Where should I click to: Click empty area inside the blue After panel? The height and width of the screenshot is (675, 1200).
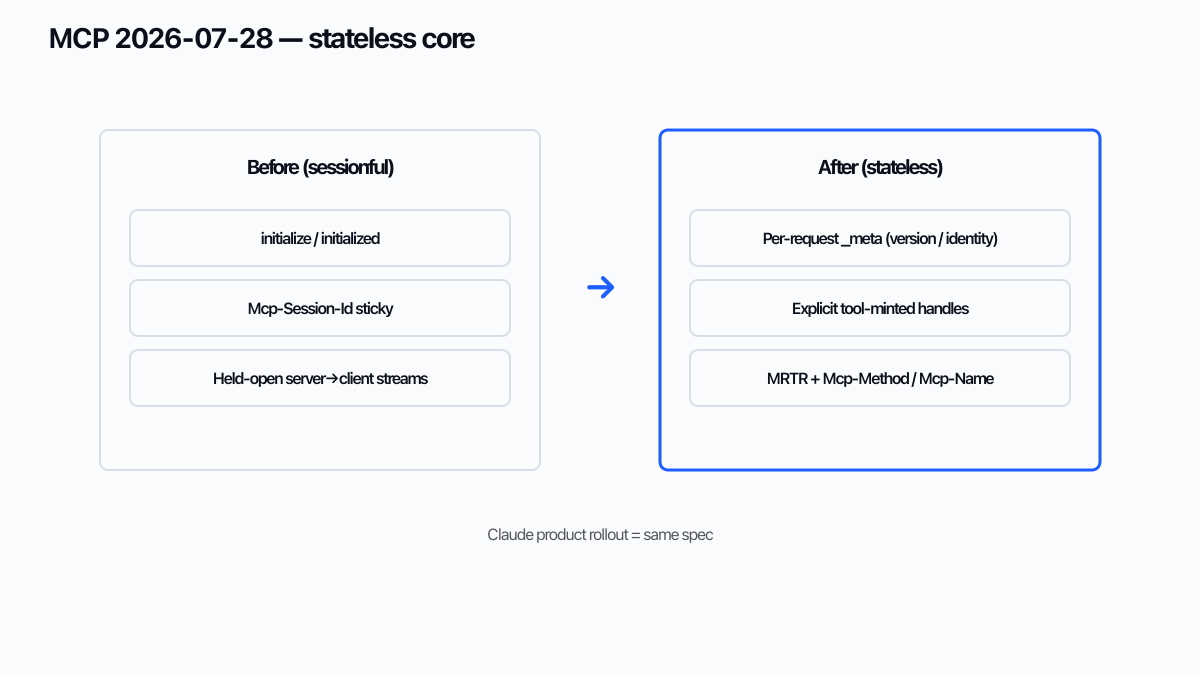tap(880, 437)
